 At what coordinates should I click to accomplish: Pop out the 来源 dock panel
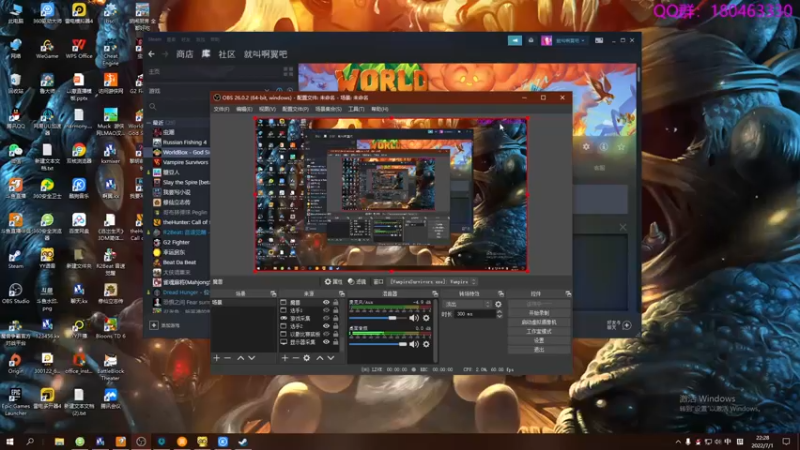click(x=341, y=294)
